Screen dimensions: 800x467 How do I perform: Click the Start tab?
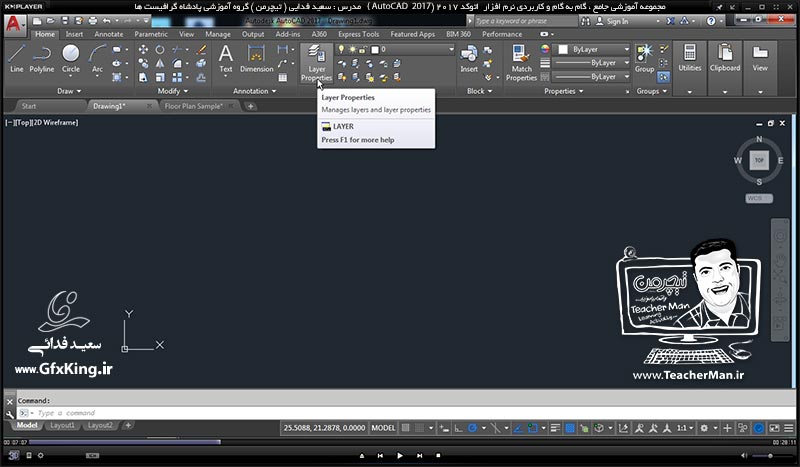[29, 106]
